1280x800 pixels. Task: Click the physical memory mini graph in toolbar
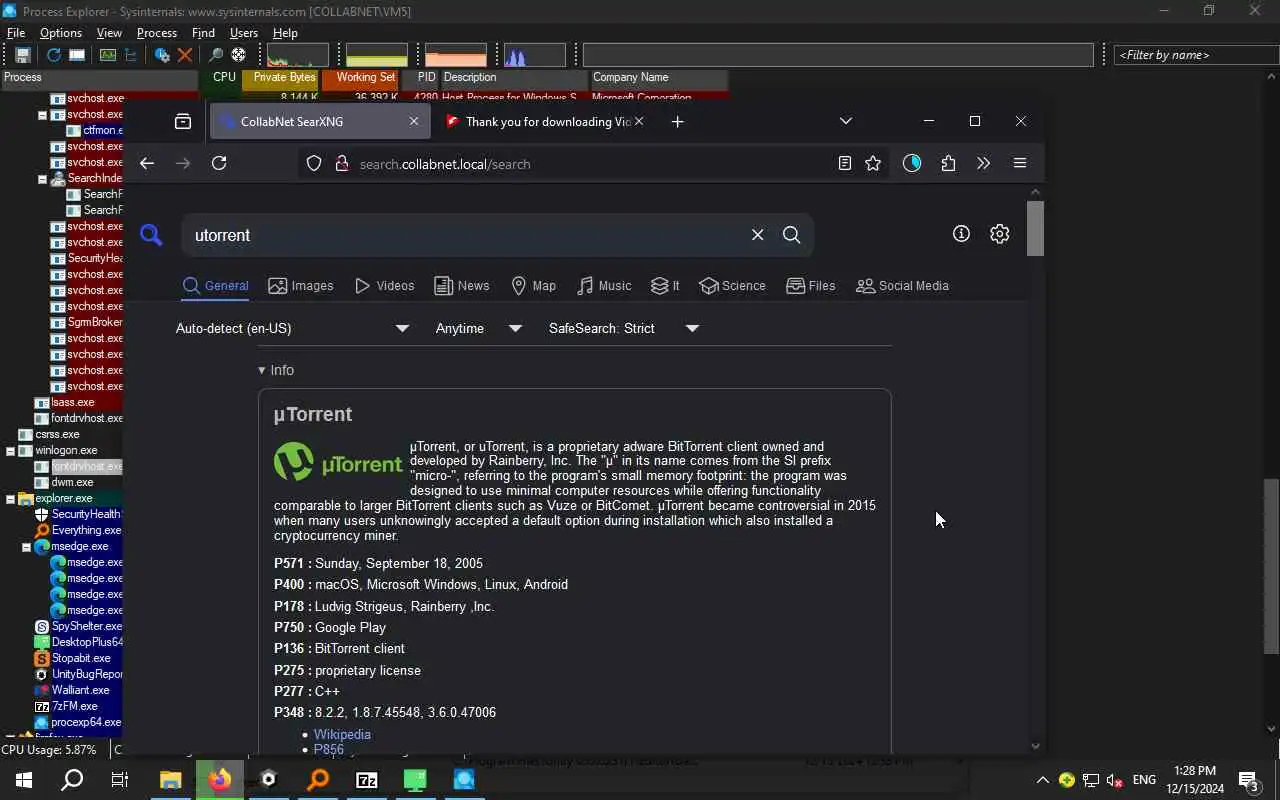tap(456, 55)
